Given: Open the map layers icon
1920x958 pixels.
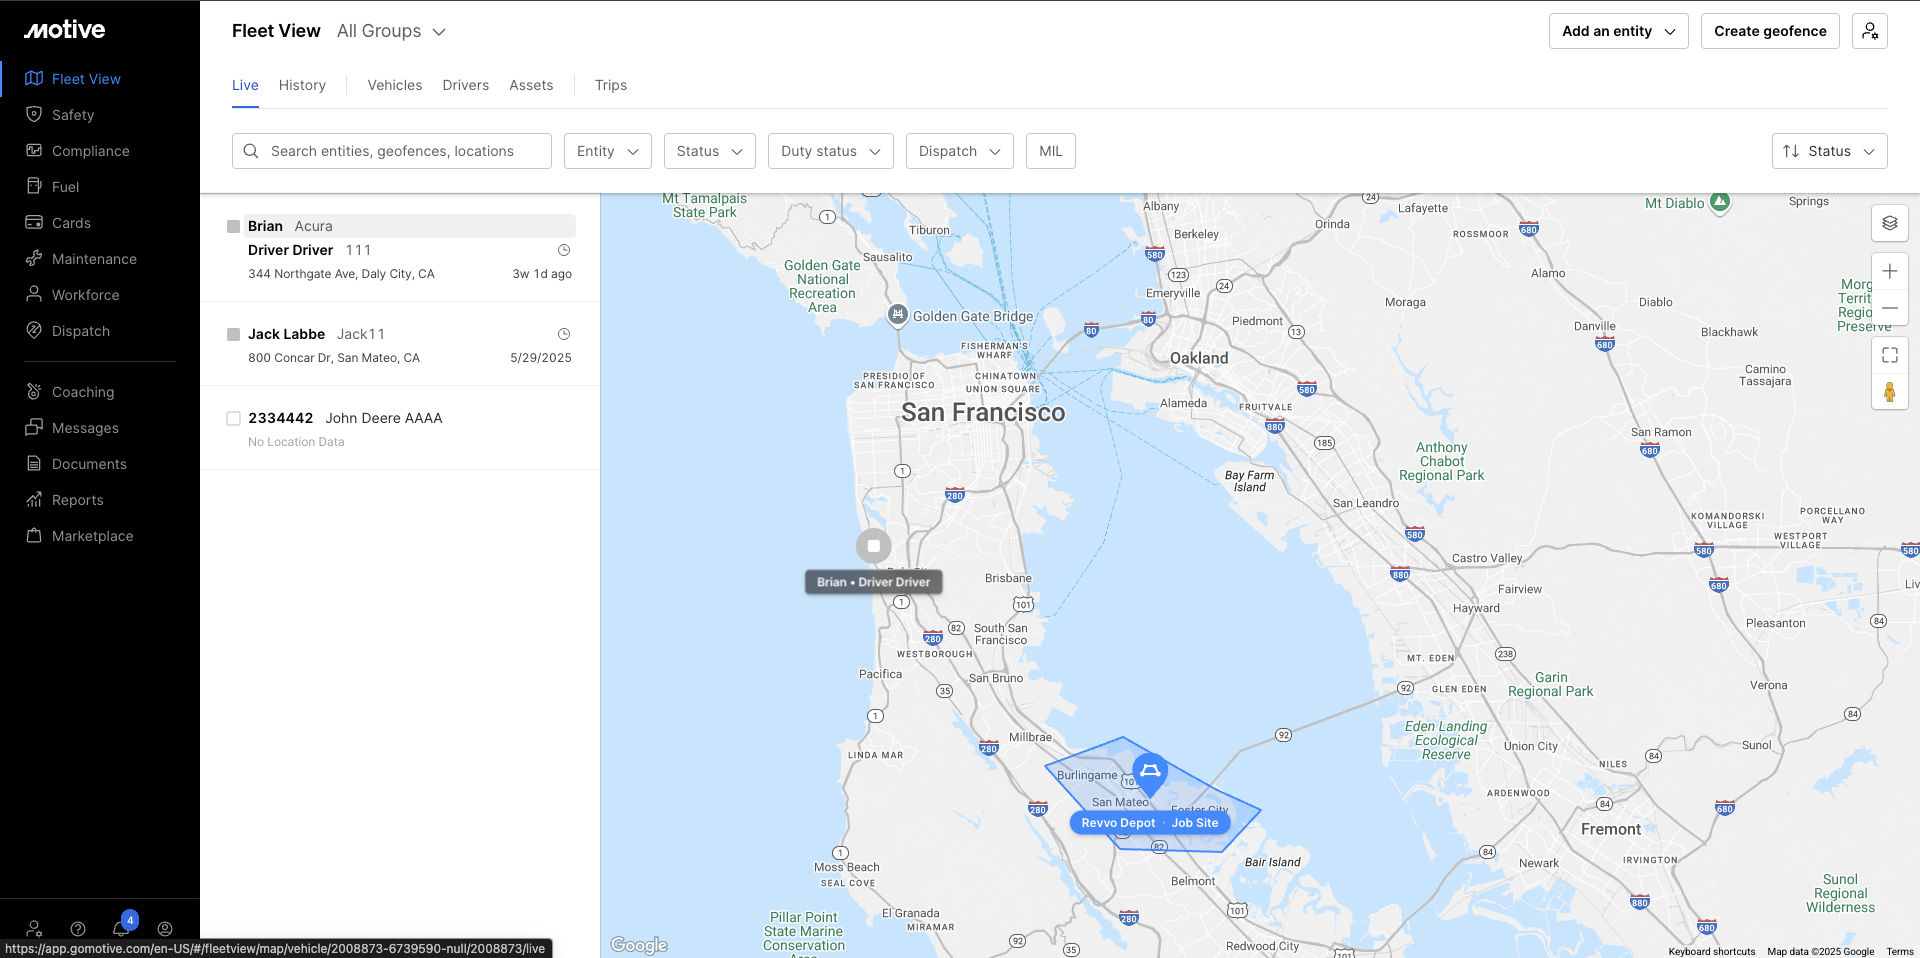Looking at the screenshot, I should point(1889,223).
